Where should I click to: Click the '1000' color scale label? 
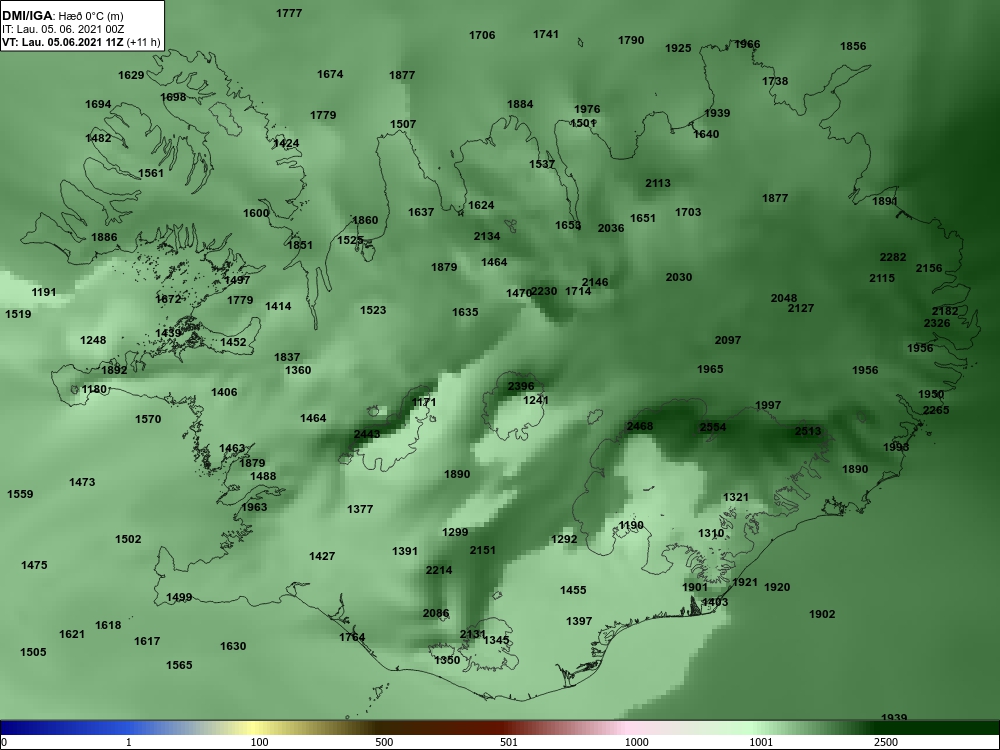[x=638, y=742]
